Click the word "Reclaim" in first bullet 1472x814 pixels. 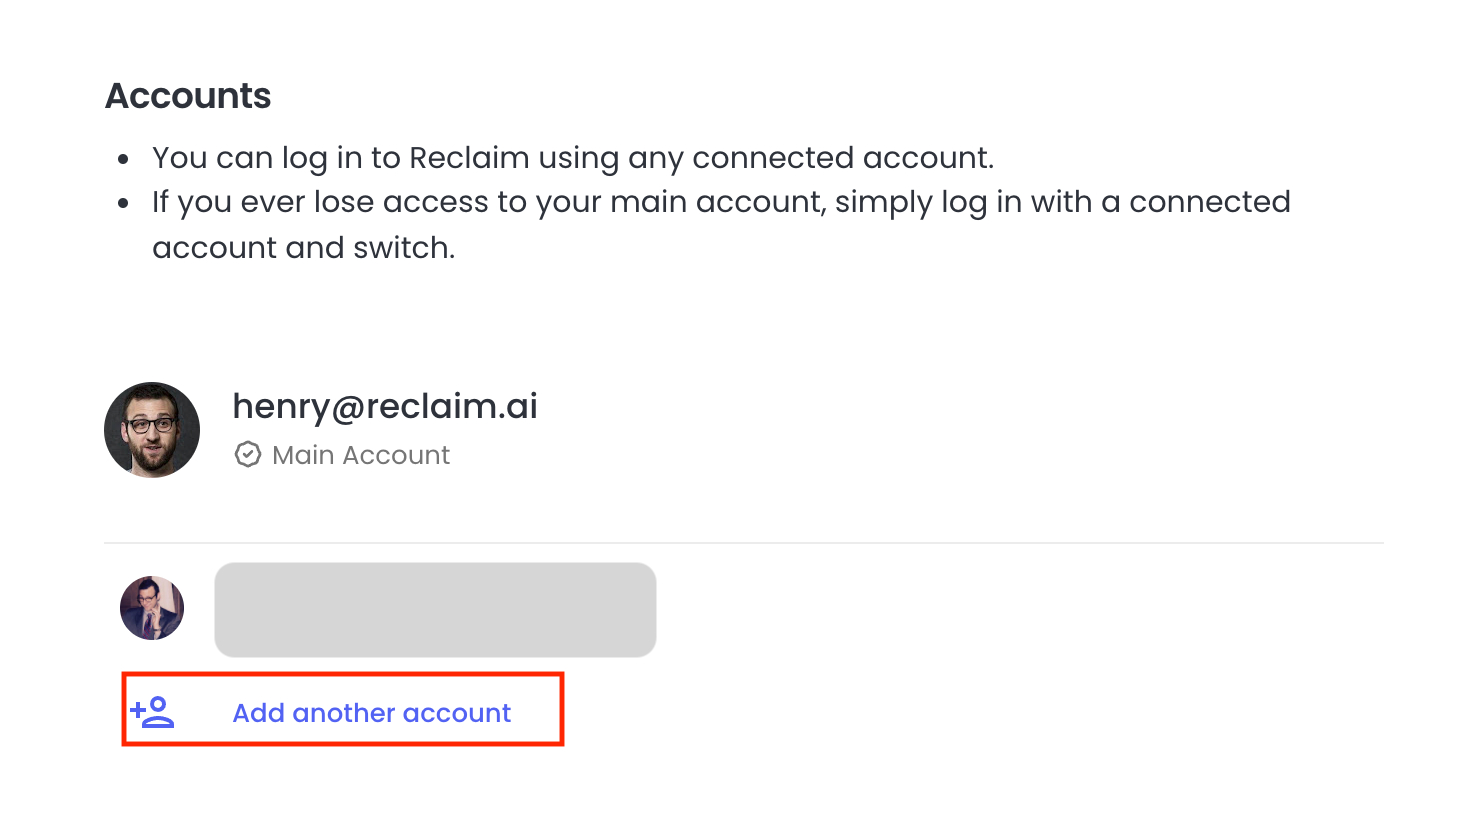pyautogui.click(x=469, y=158)
